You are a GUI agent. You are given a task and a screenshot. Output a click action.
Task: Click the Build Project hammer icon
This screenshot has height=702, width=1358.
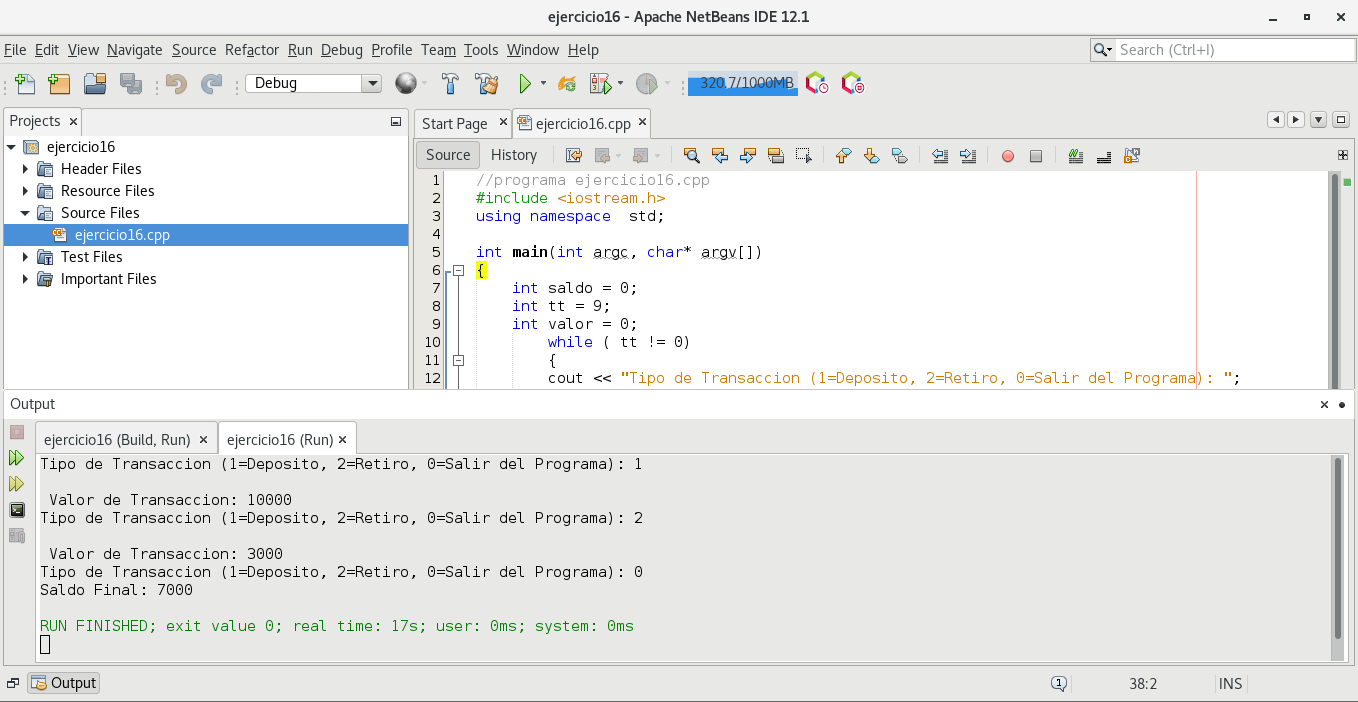pyautogui.click(x=451, y=84)
